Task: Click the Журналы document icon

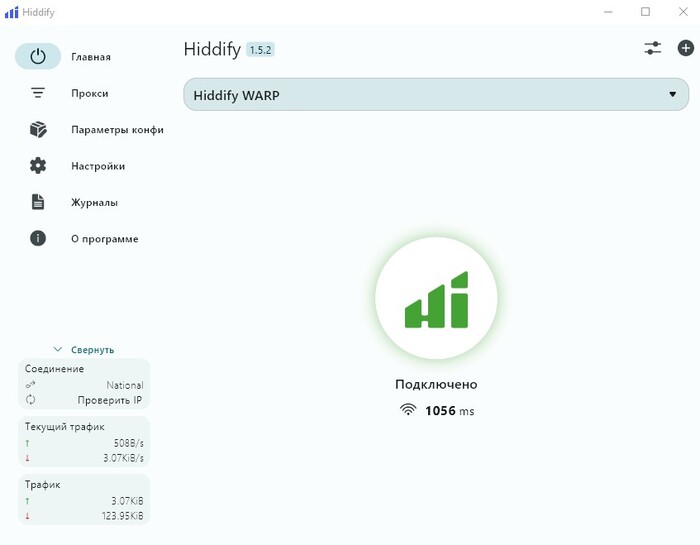Action: click(x=38, y=202)
